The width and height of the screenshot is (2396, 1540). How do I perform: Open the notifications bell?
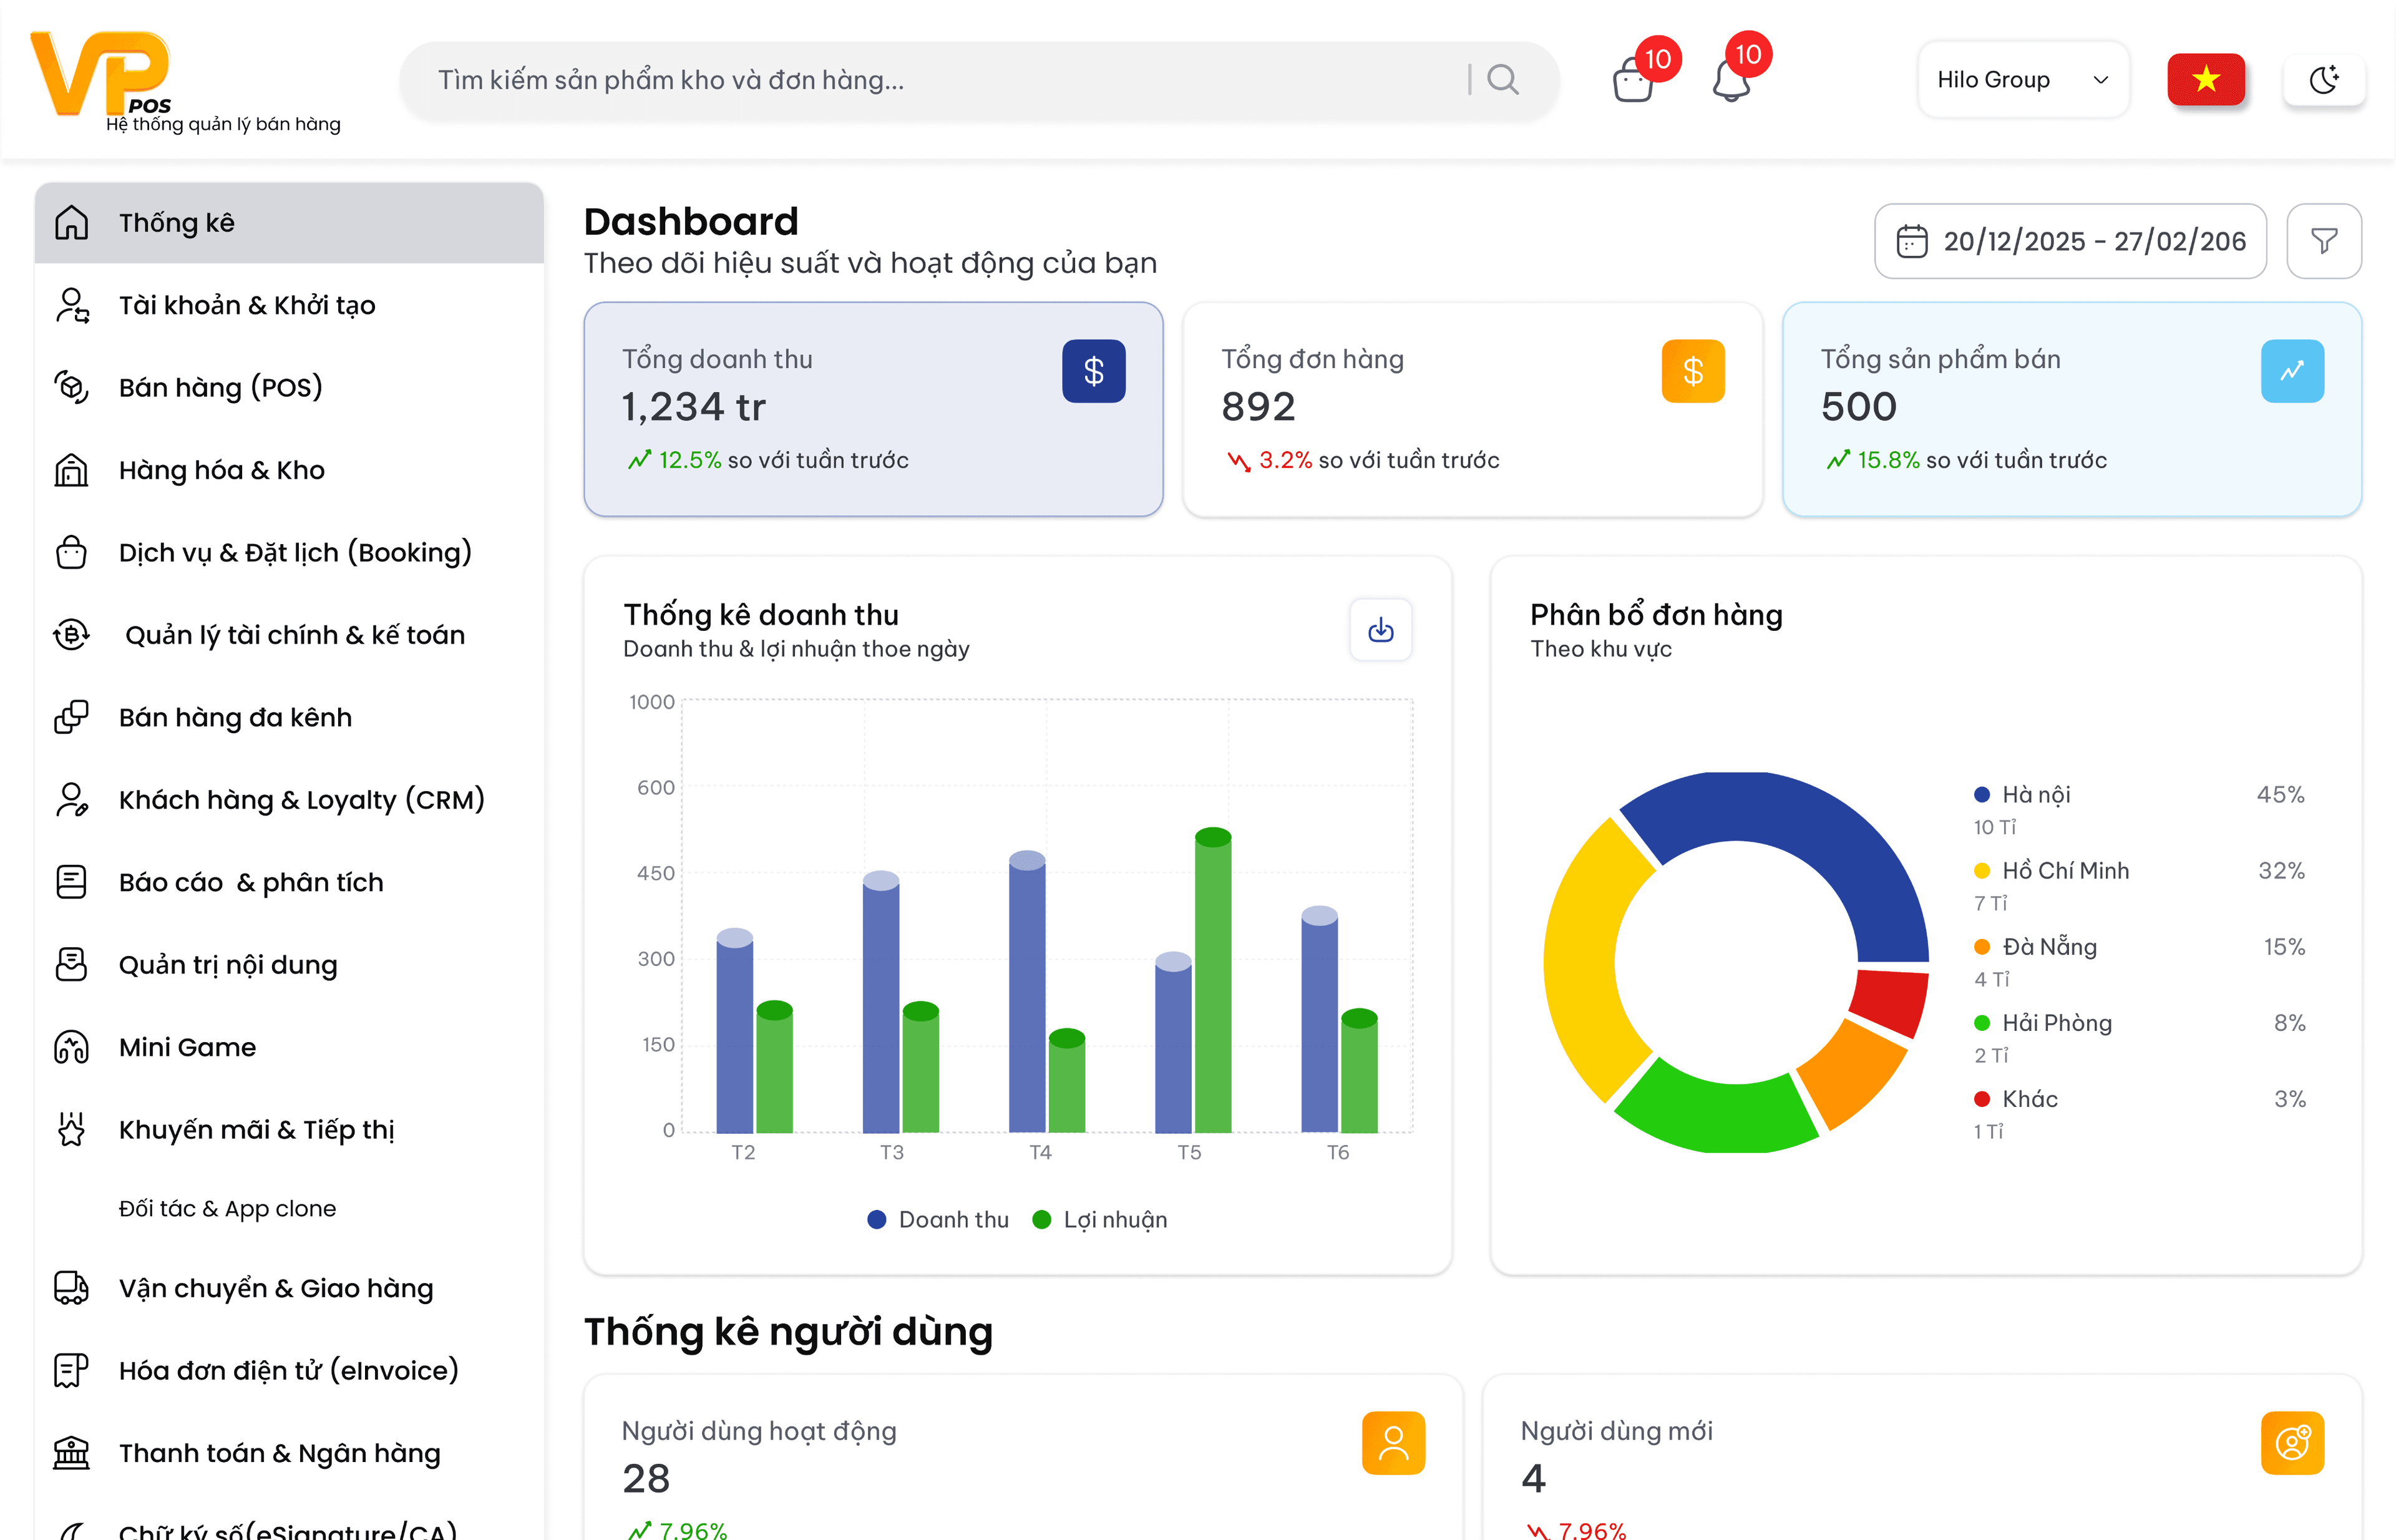(1731, 80)
